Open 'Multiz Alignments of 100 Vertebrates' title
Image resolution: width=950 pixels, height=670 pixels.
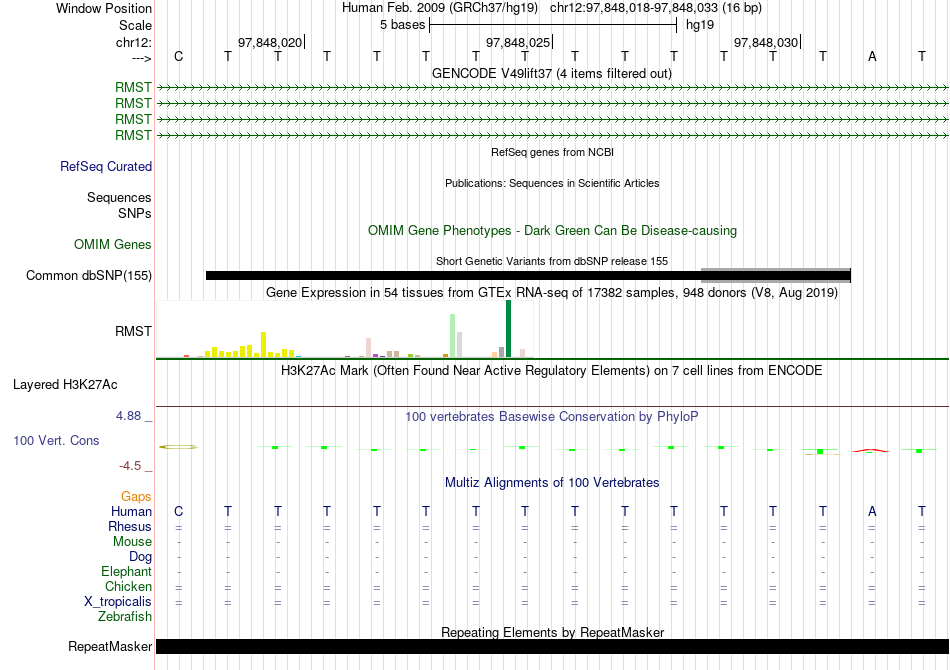click(552, 483)
